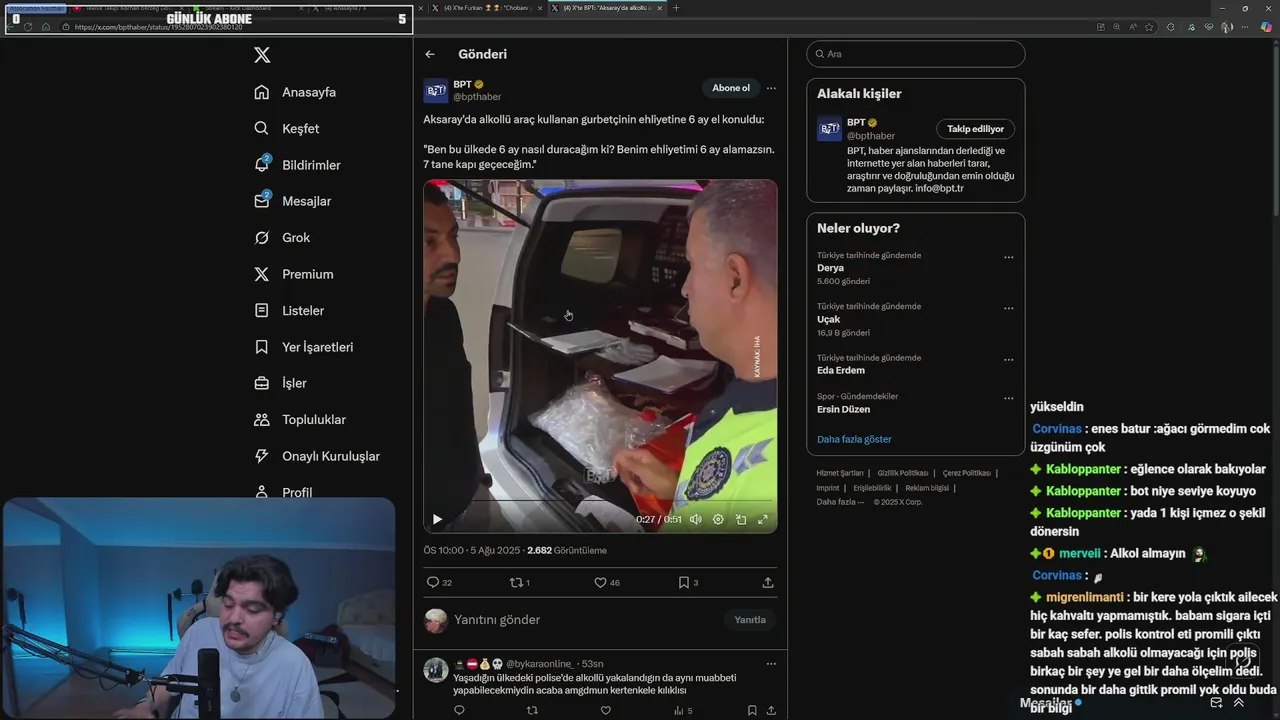Click the reply icon with 32 replies
This screenshot has width=1280, height=720.
click(x=439, y=582)
